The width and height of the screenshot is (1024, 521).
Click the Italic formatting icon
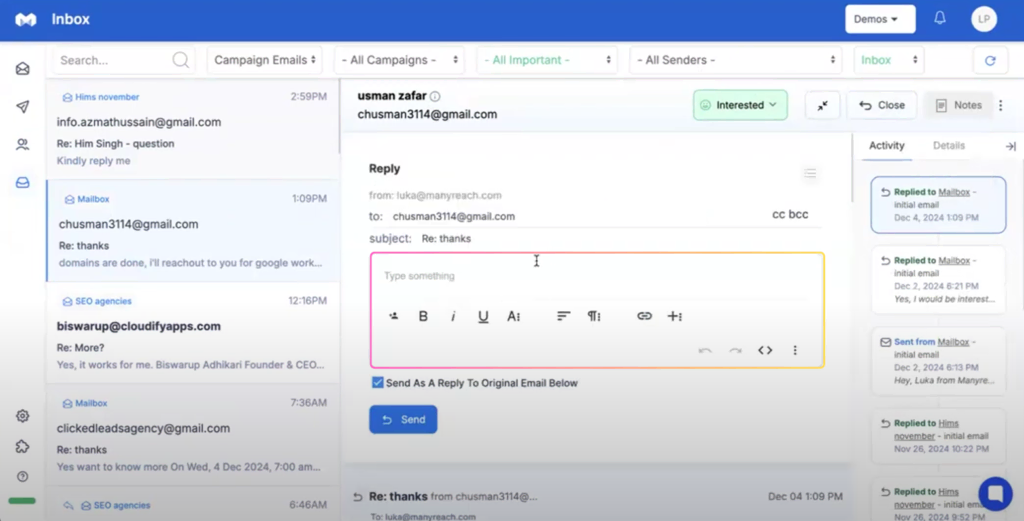453,316
